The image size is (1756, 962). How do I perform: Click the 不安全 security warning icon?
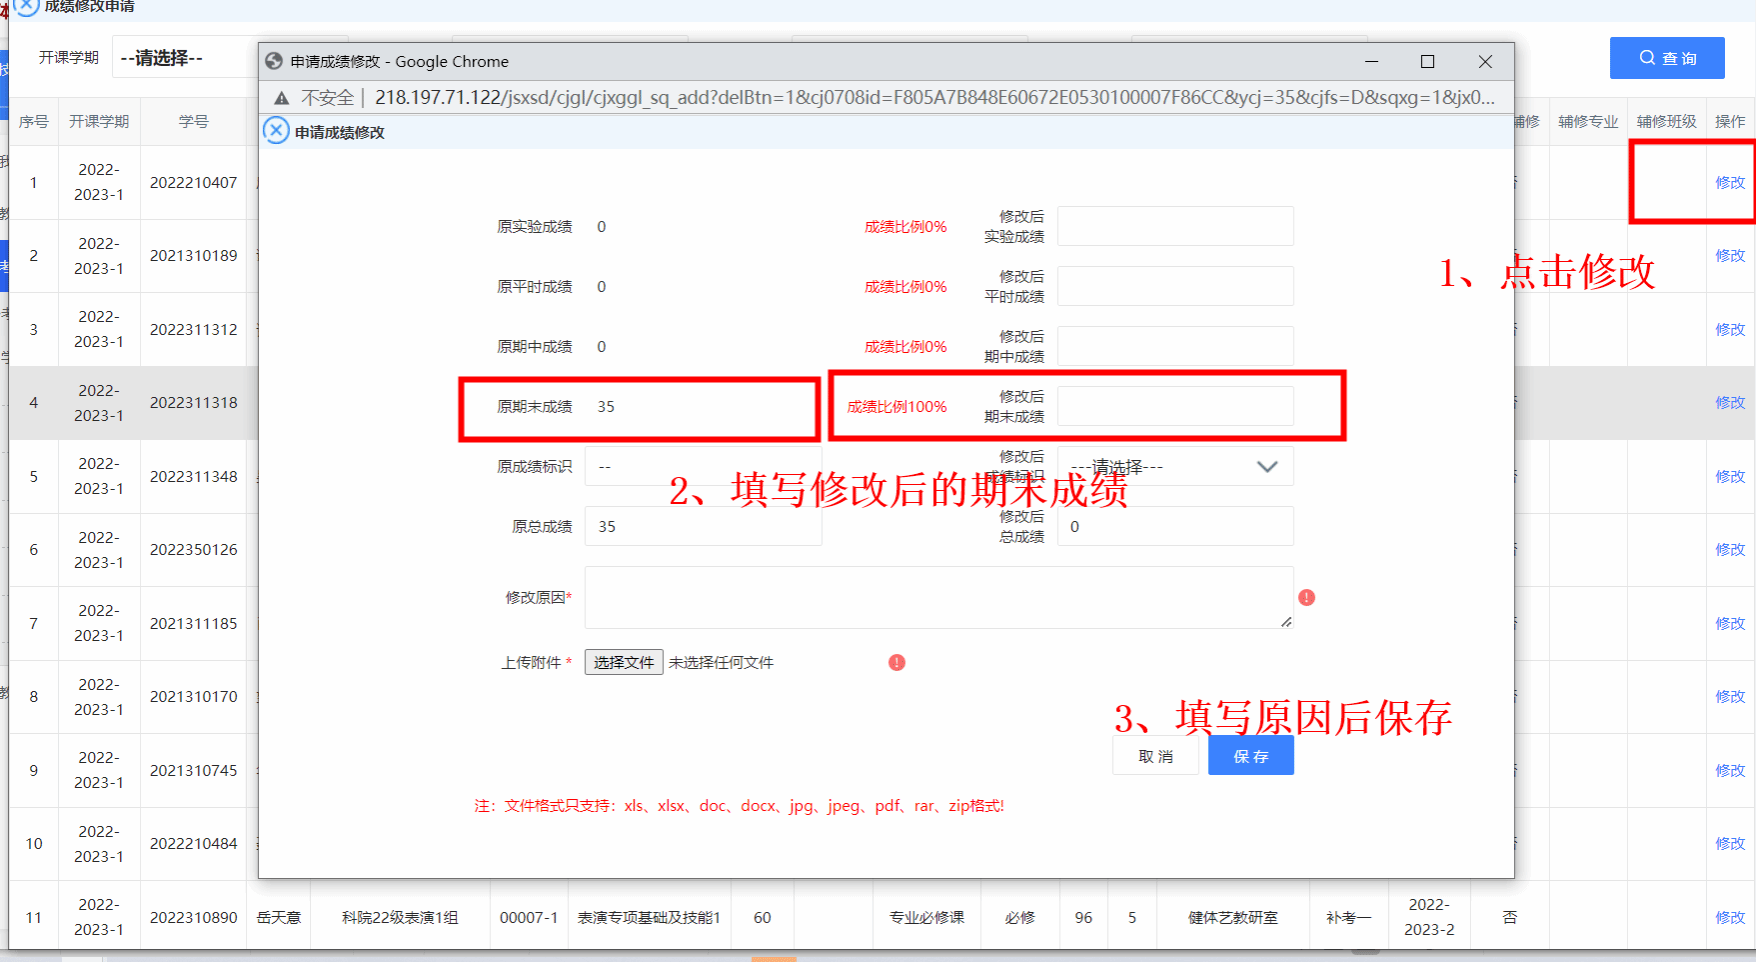coord(282,97)
